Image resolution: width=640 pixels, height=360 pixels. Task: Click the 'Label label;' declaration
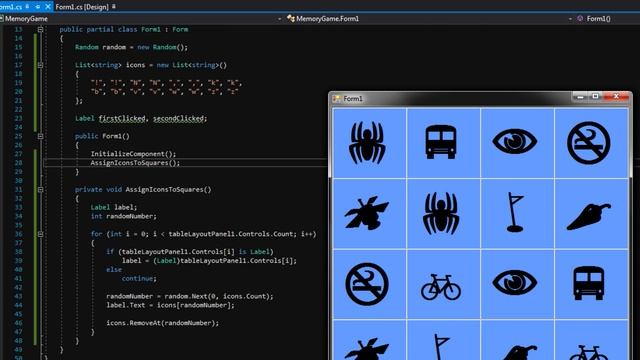[113, 207]
